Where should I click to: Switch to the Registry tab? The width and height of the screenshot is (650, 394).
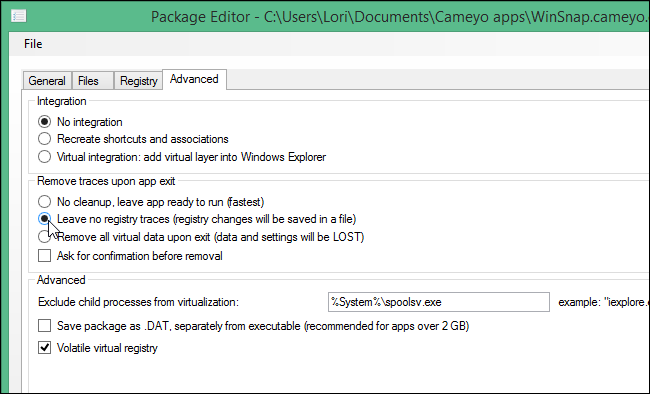point(138,80)
